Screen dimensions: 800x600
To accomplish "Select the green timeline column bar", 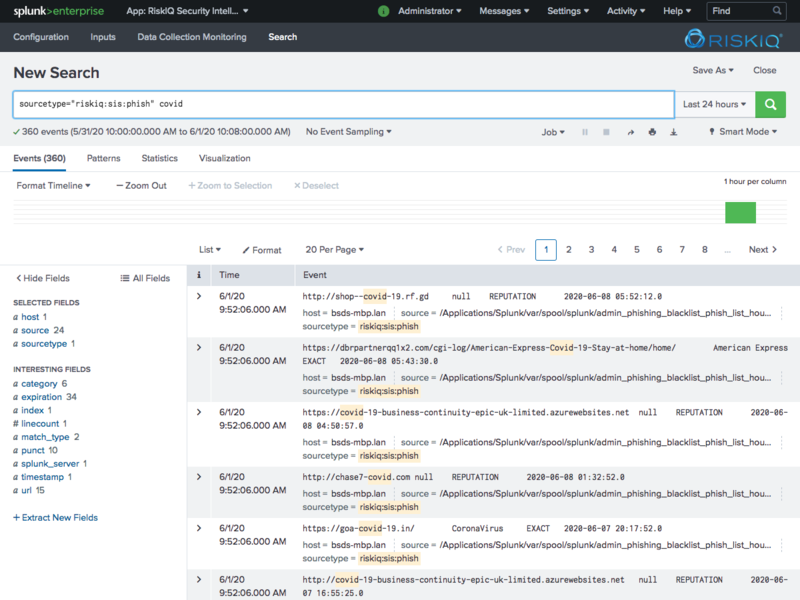I will (740, 212).
